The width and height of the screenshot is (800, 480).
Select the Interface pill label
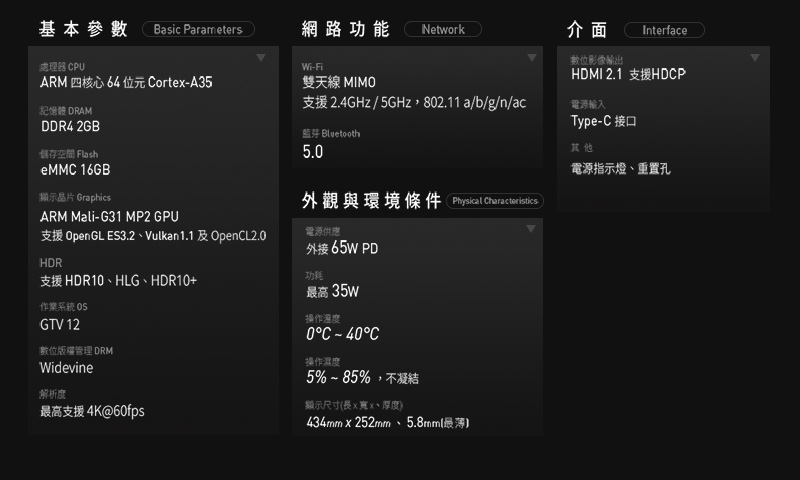pyautogui.click(x=664, y=30)
